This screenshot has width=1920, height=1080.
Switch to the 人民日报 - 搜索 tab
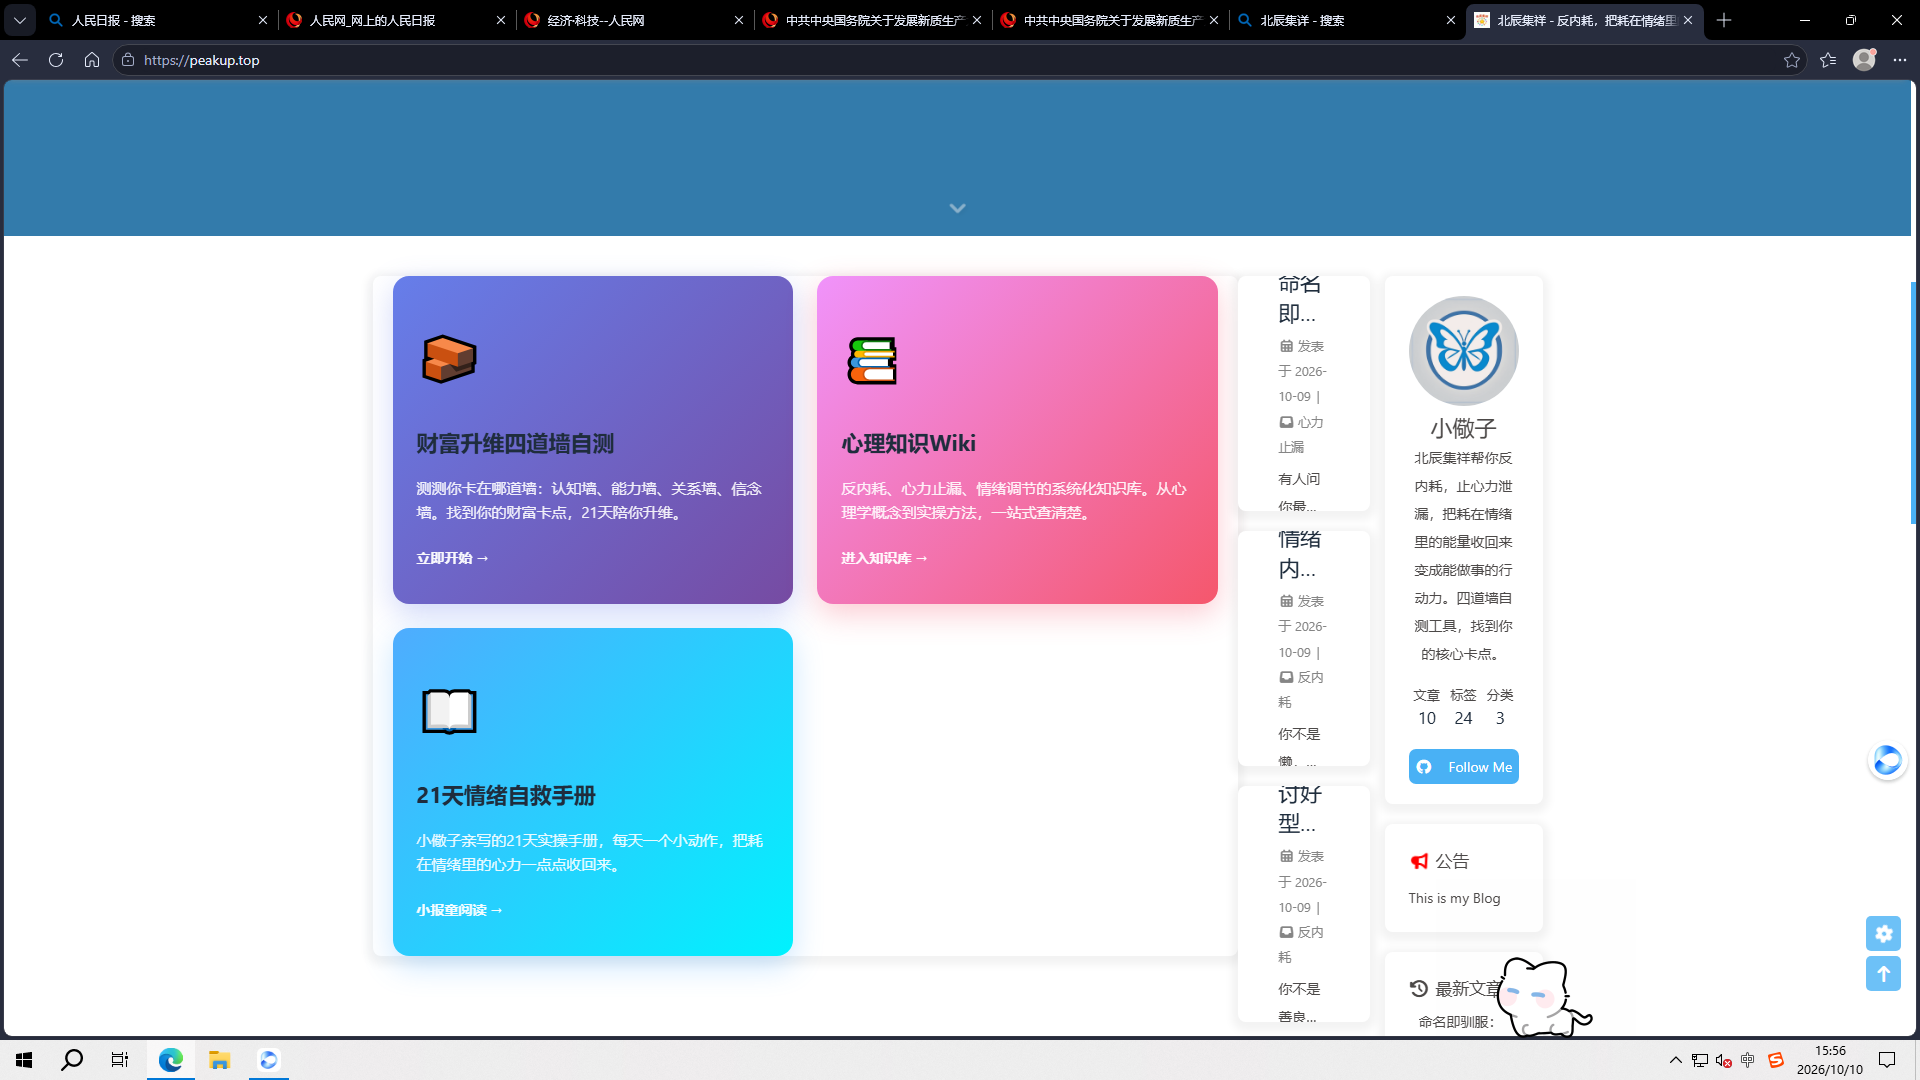click(x=157, y=20)
